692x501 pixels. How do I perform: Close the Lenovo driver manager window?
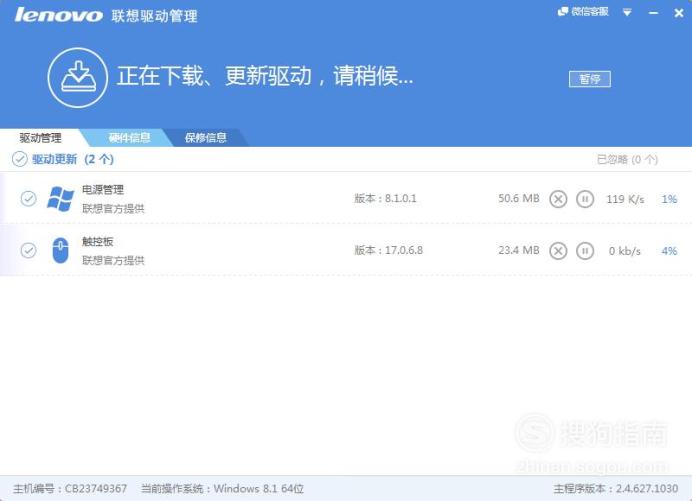pyautogui.click(x=679, y=13)
